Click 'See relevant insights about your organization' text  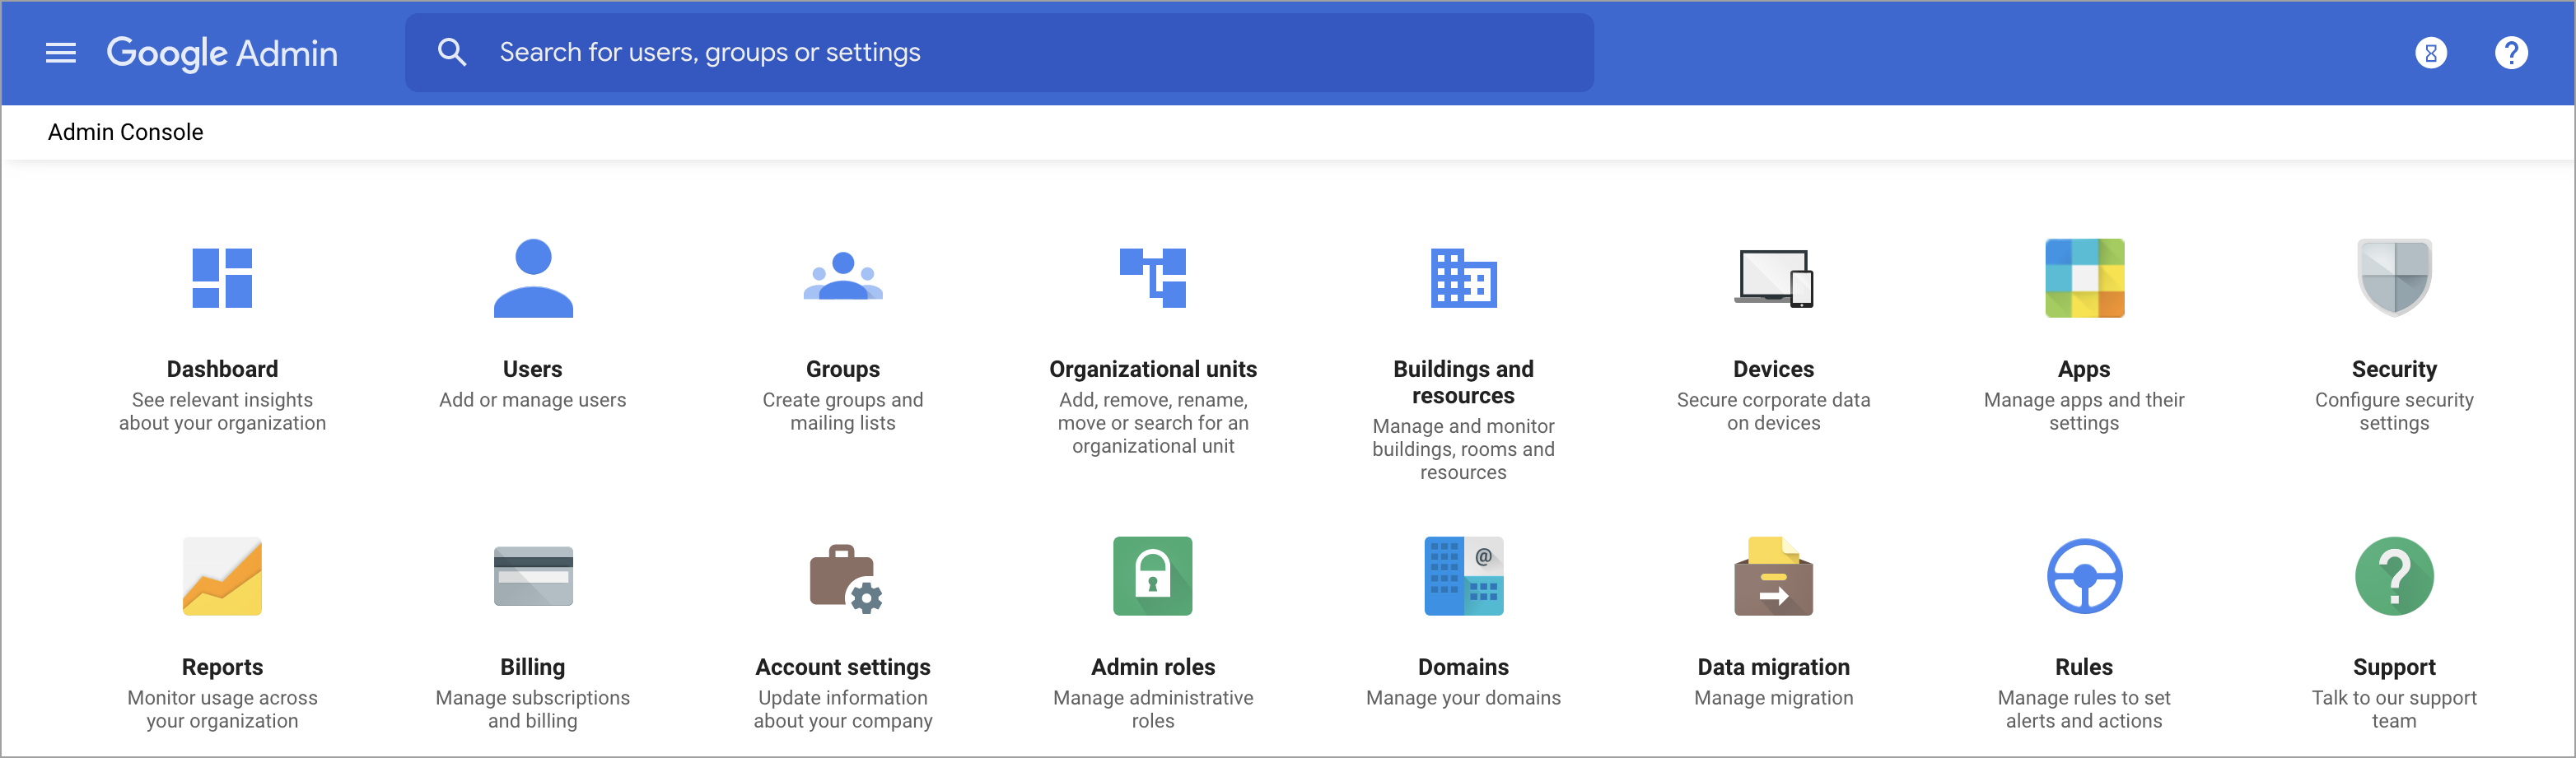click(222, 411)
